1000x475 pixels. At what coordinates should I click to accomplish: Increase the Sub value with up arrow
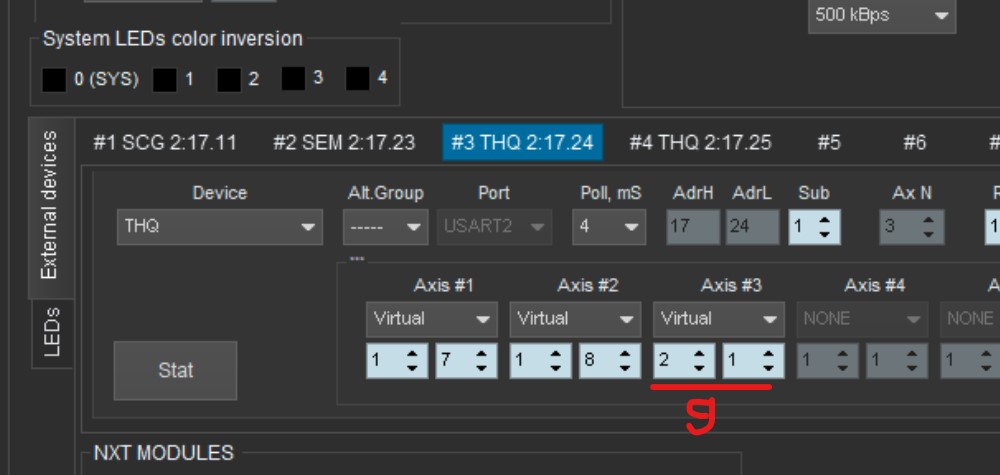[x=825, y=220]
